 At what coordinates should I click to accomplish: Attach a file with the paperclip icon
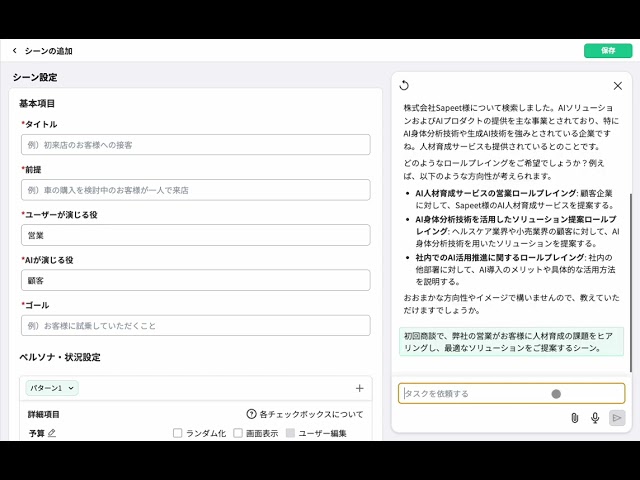[x=574, y=418]
